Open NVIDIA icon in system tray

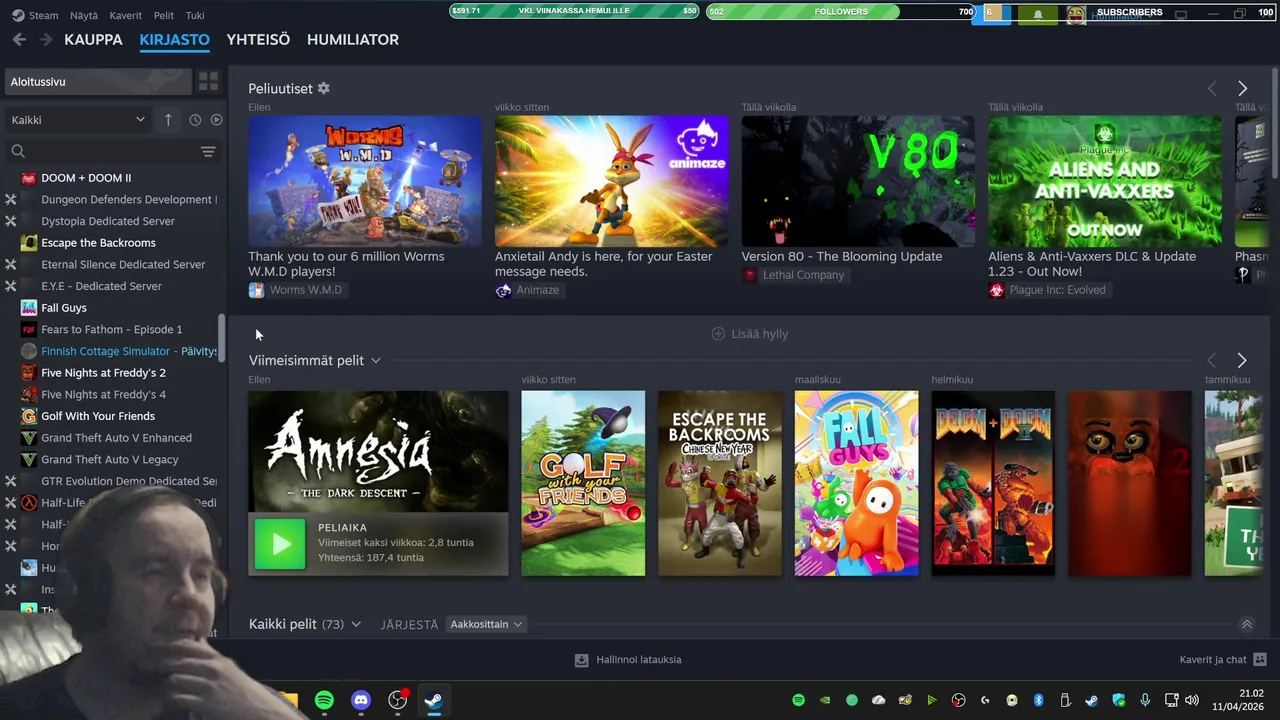825,700
